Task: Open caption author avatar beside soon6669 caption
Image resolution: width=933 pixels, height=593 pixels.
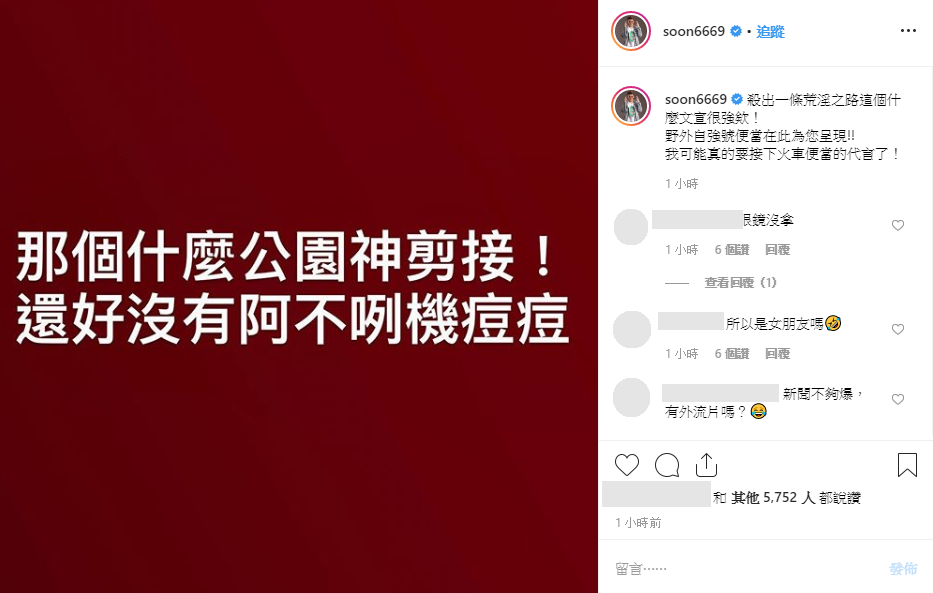Action: pyautogui.click(x=631, y=106)
